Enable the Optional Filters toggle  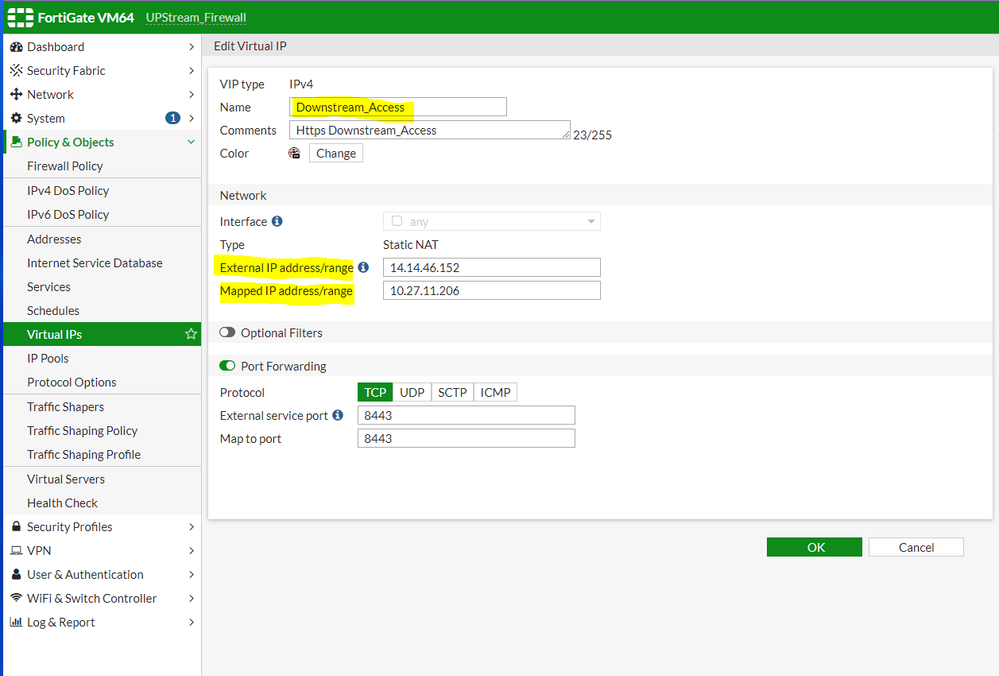point(227,333)
